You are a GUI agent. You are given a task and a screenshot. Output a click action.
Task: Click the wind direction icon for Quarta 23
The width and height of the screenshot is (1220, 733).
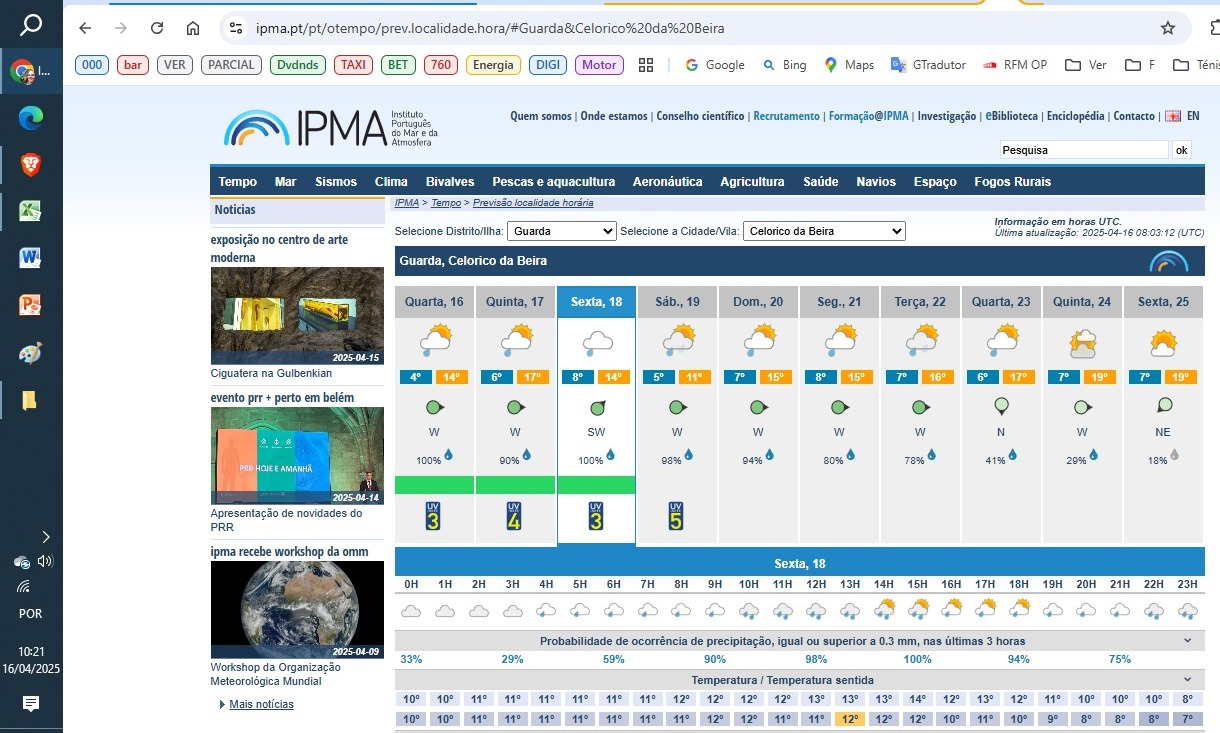pyautogui.click(x=1001, y=407)
